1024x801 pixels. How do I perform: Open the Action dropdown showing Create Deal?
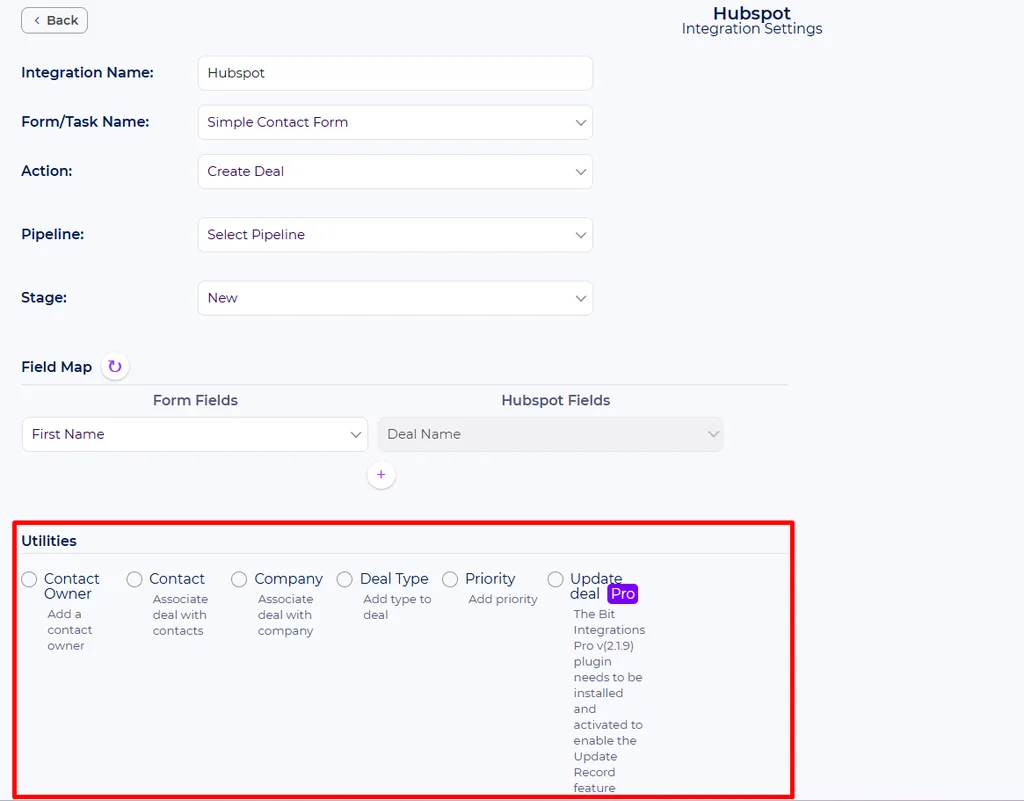[395, 172]
